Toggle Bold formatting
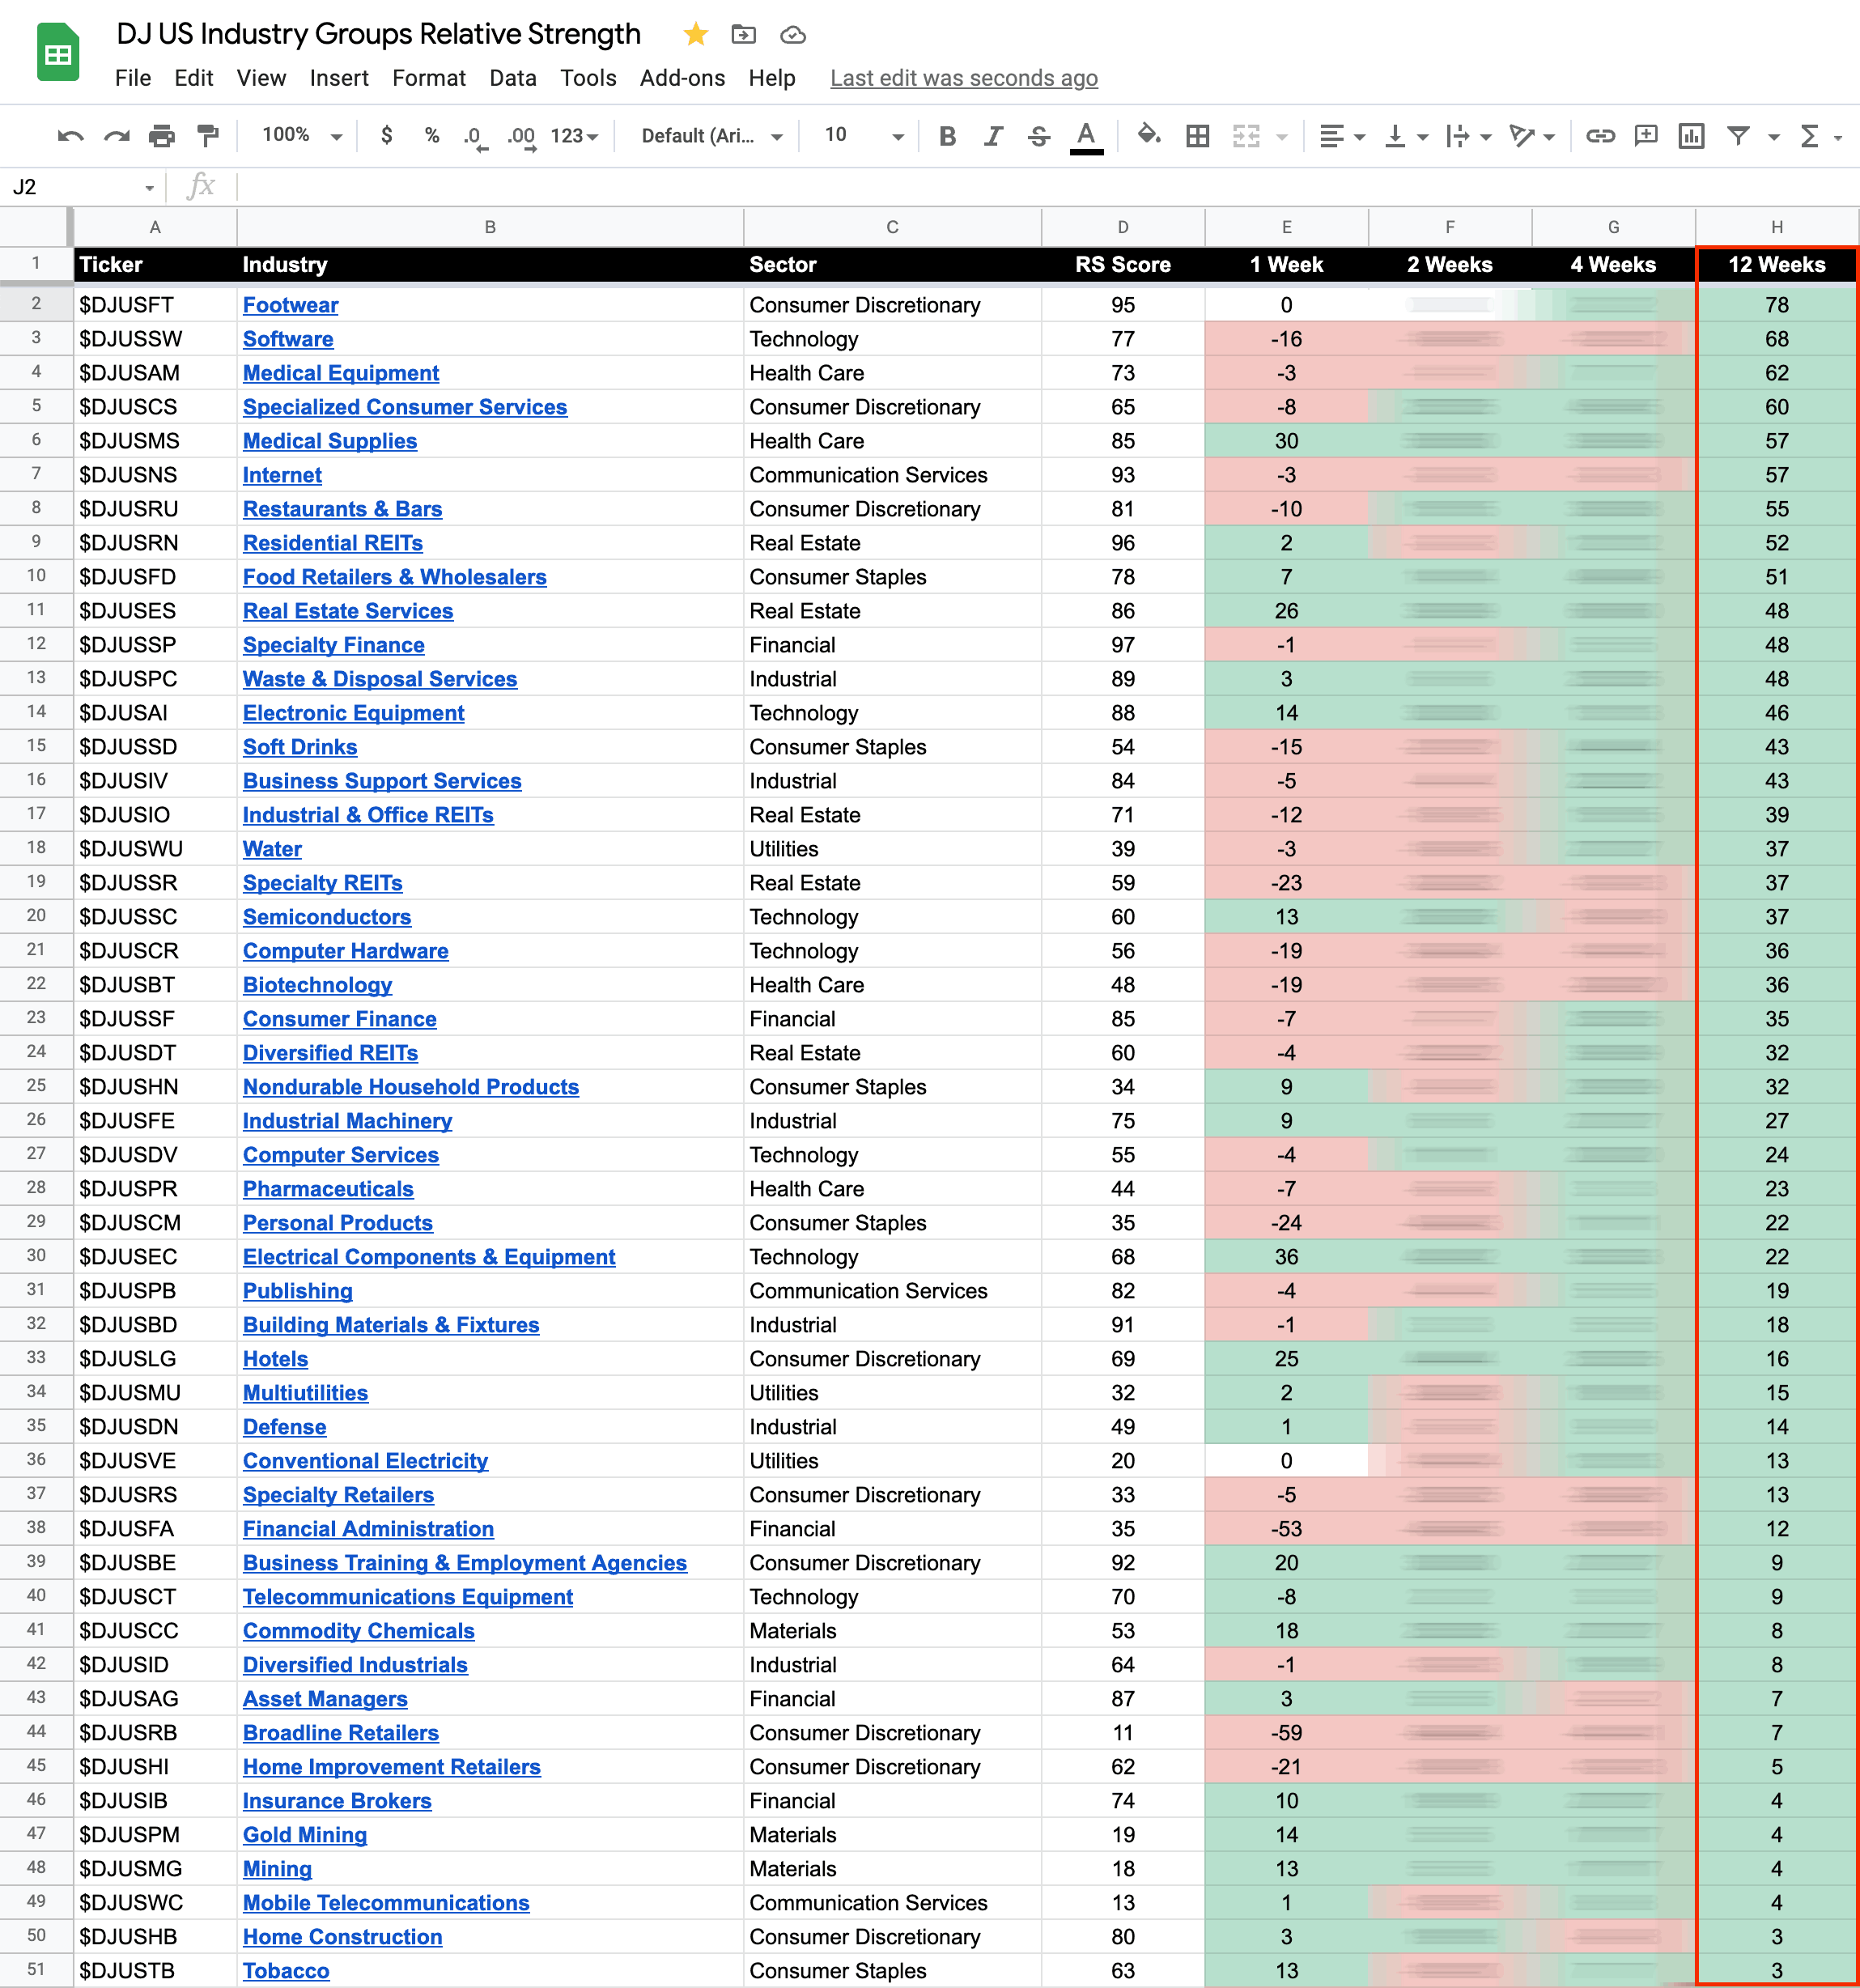This screenshot has width=1860, height=1988. 947,136
